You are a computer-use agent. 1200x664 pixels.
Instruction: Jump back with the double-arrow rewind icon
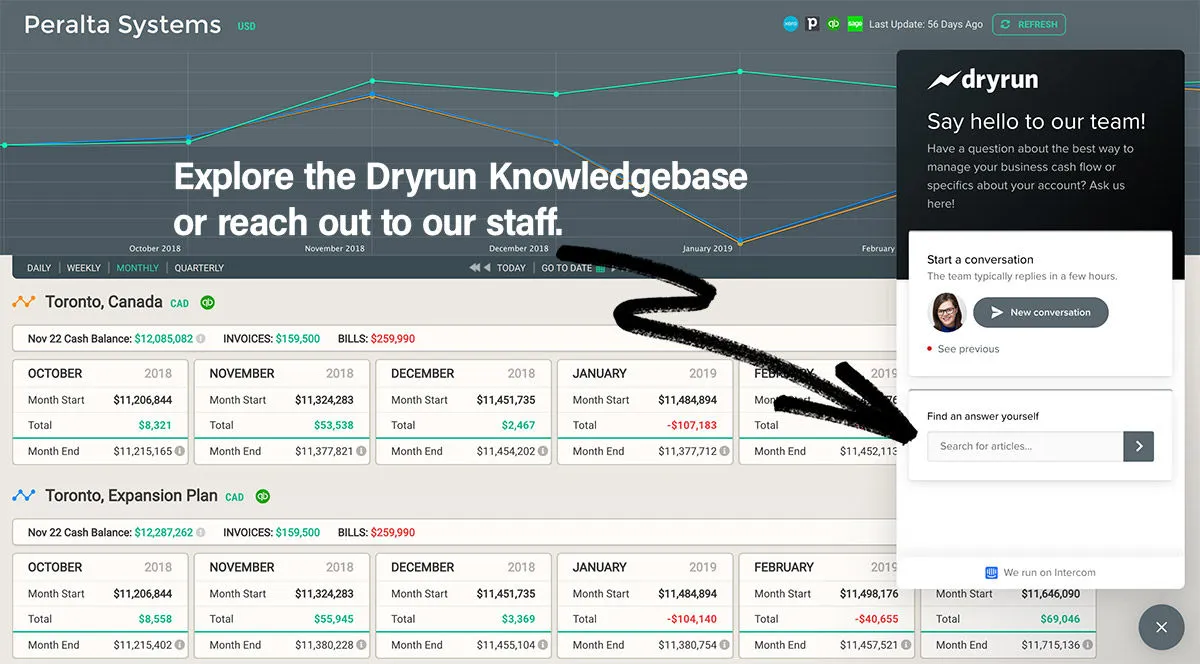click(474, 268)
